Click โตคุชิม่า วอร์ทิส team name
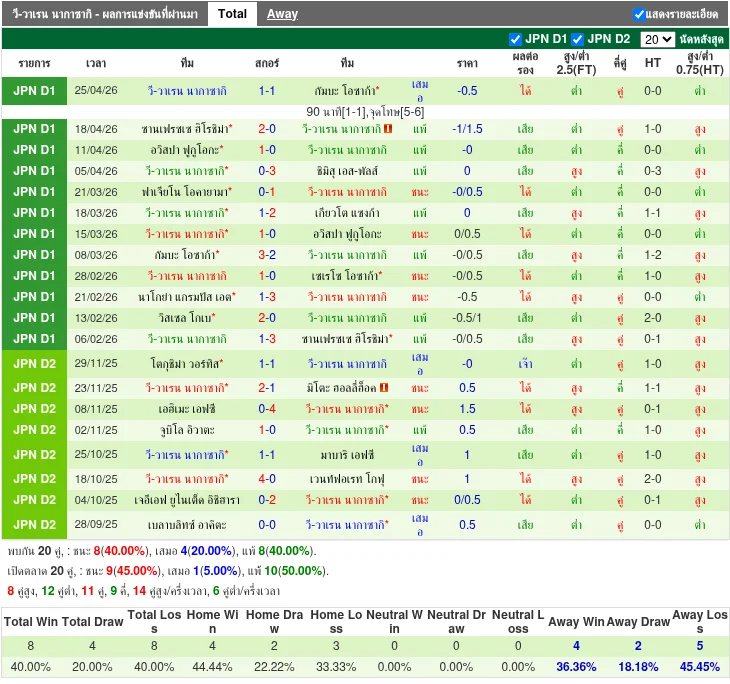This screenshot has width=730, height=684. pyautogui.click(x=187, y=363)
